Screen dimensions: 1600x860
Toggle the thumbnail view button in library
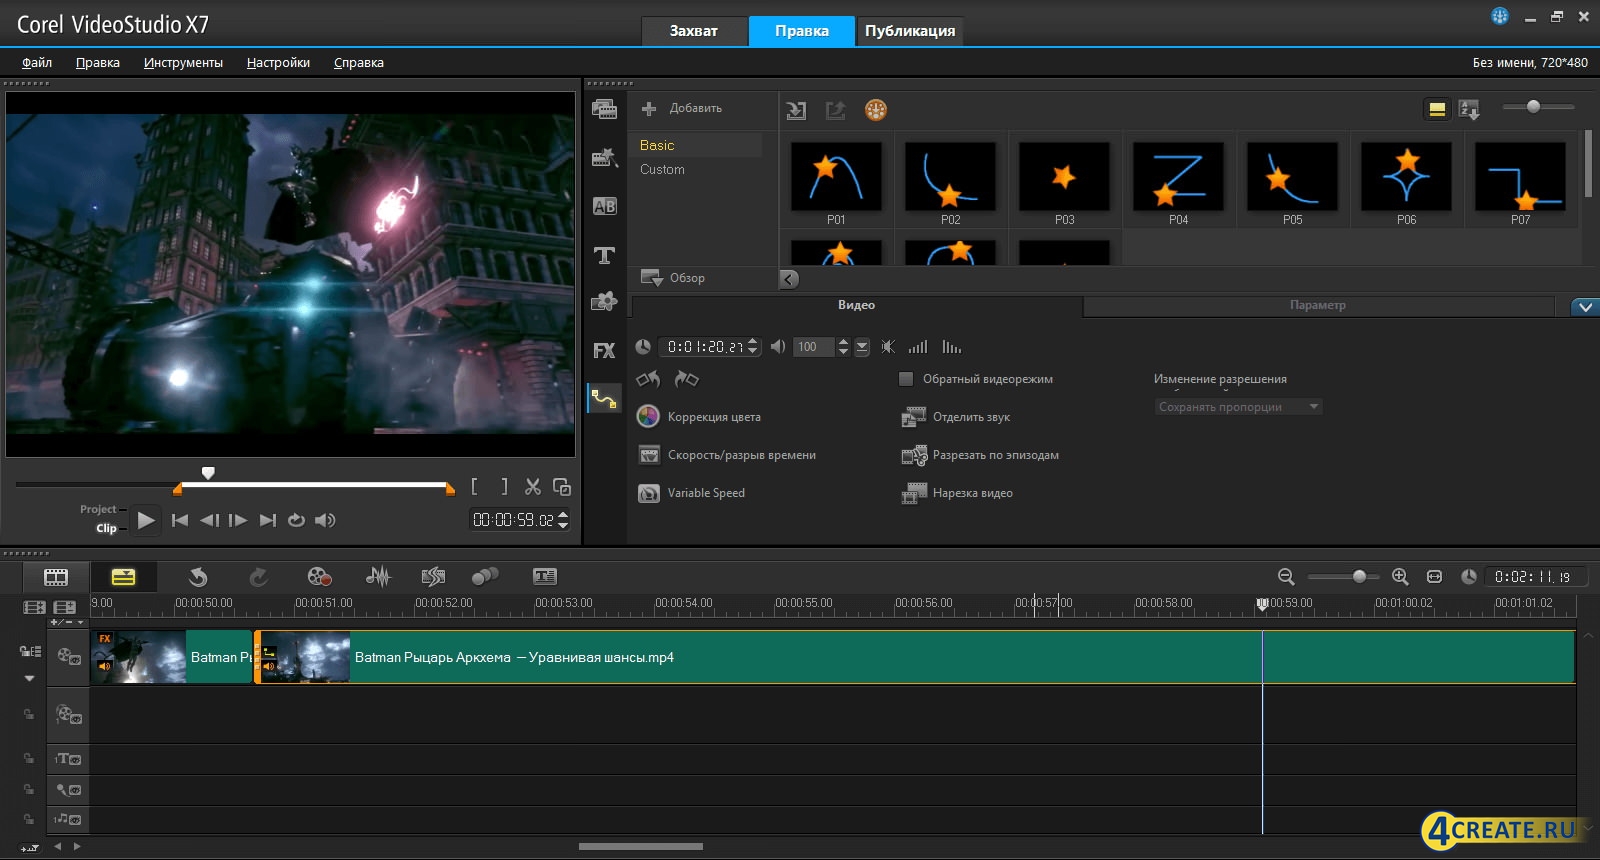1437,109
